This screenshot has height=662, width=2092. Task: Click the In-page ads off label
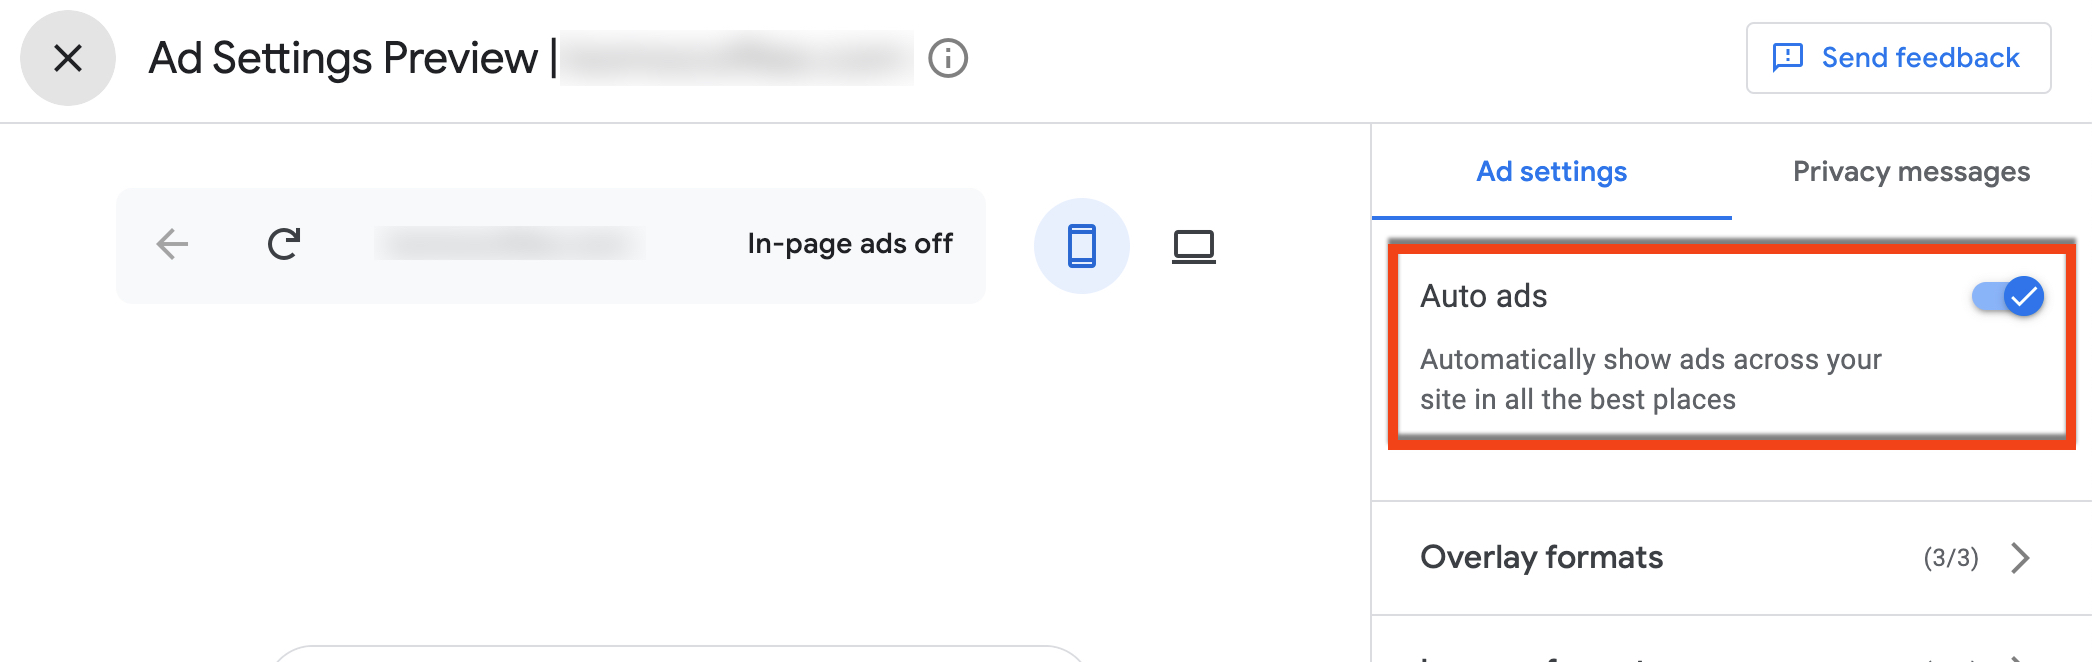click(849, 243)
